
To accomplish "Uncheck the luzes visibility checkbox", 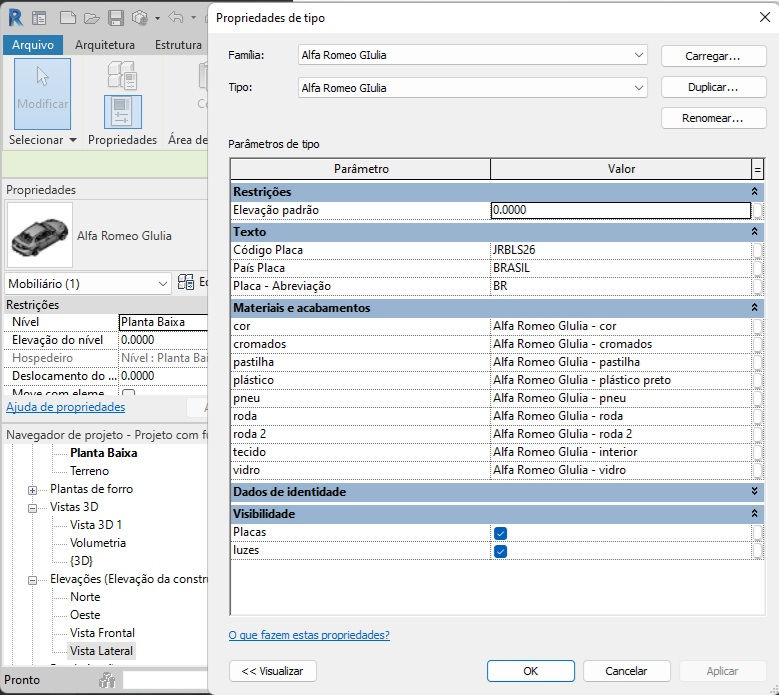I will coord(500,551).
